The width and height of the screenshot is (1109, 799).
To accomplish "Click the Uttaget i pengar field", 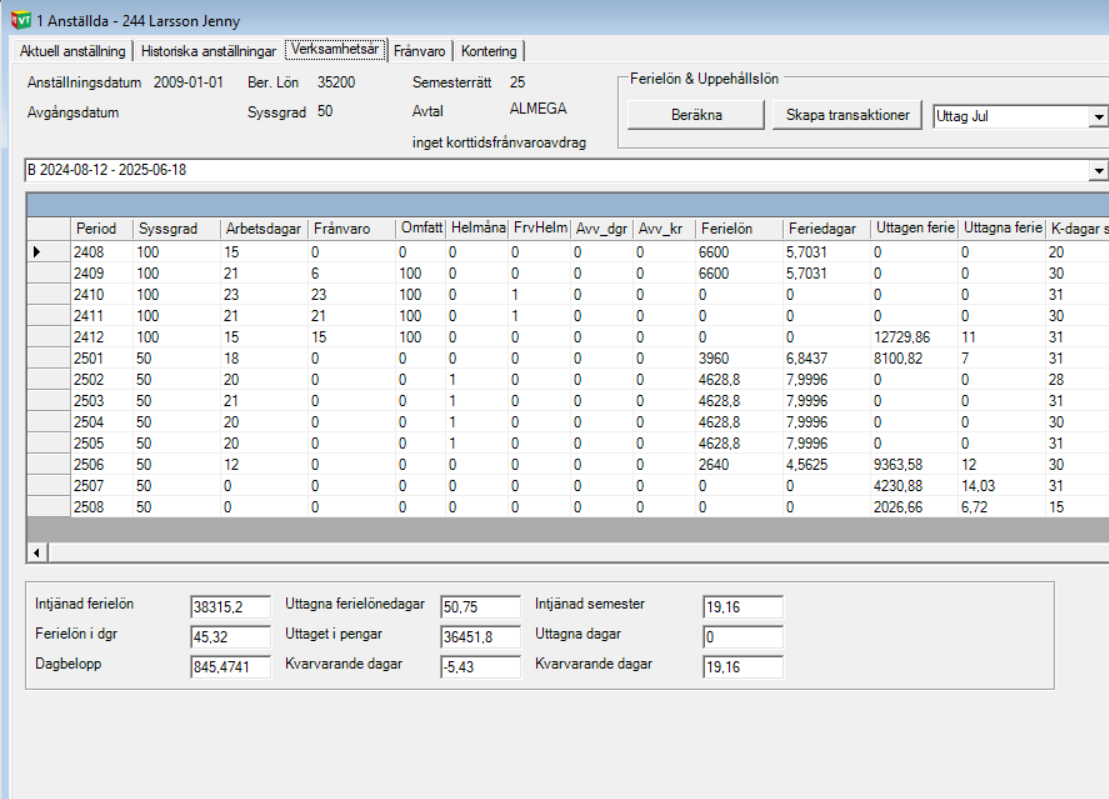I will pyautogui.click(x=480, y=636).
